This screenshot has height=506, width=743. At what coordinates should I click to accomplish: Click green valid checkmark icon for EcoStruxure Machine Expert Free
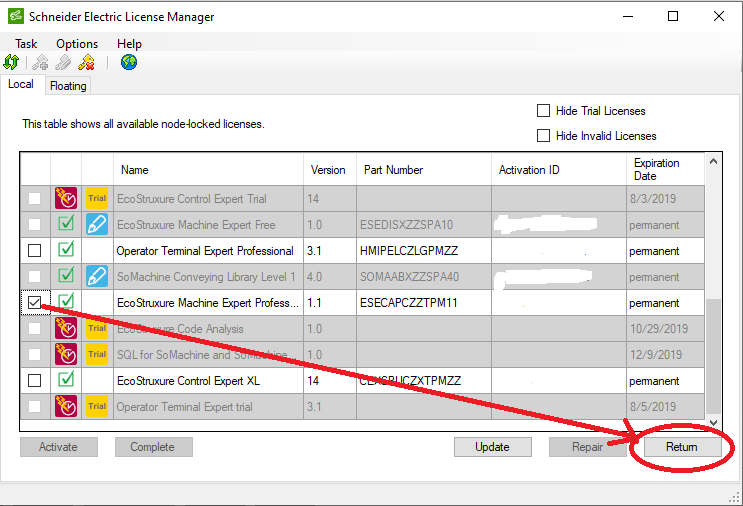(66, 223)
